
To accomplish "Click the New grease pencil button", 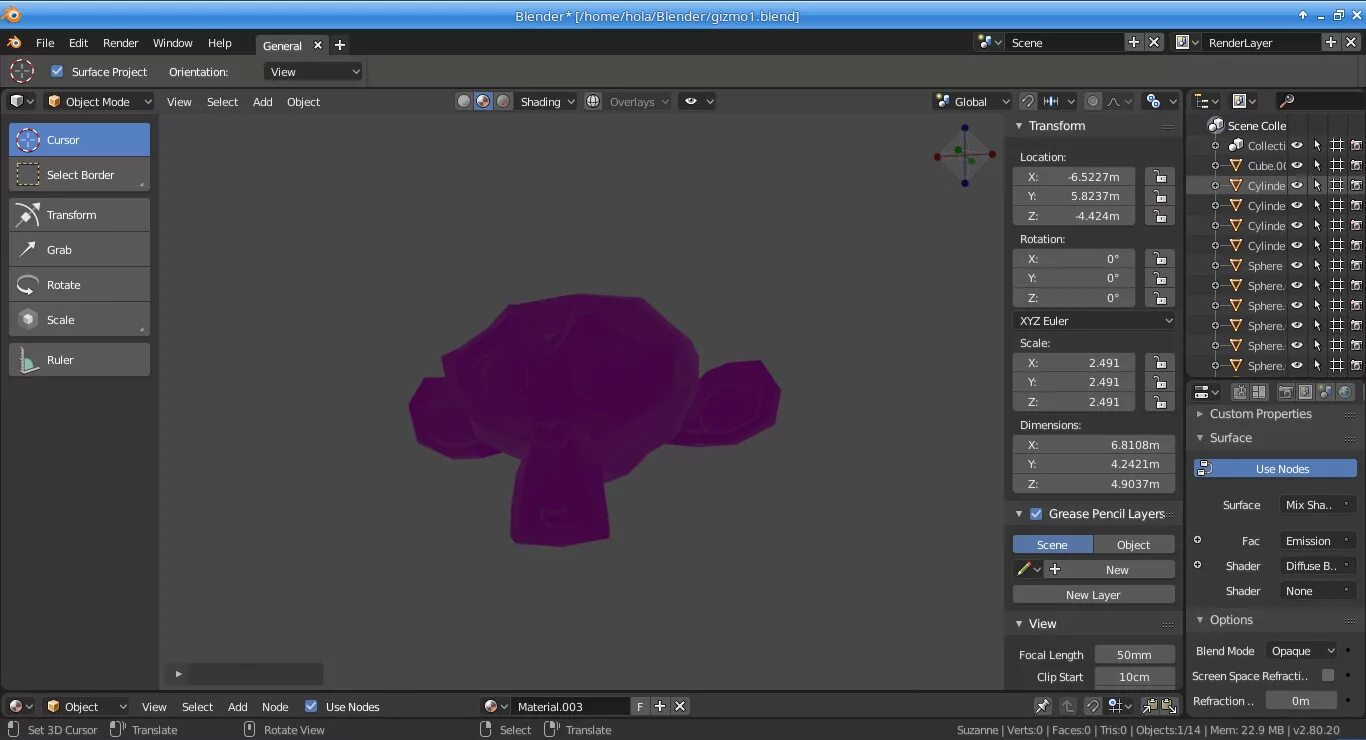I will coord(1110,569).
